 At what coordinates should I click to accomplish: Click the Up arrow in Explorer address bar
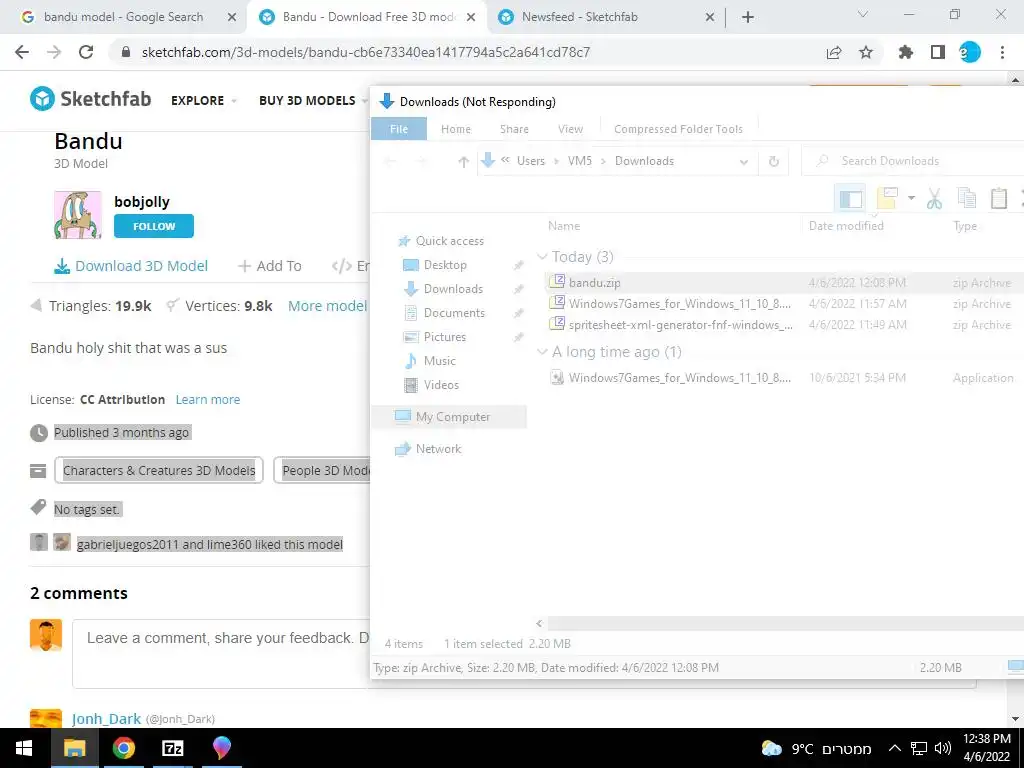(x=464, y=161)
